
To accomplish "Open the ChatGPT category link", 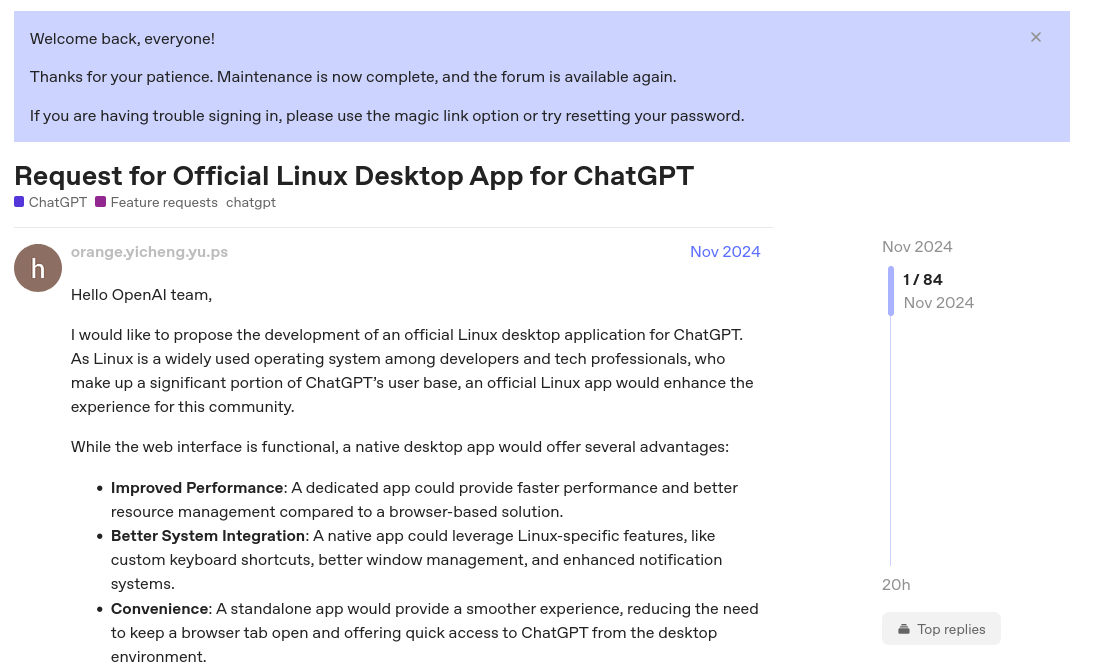I will 50,202.
